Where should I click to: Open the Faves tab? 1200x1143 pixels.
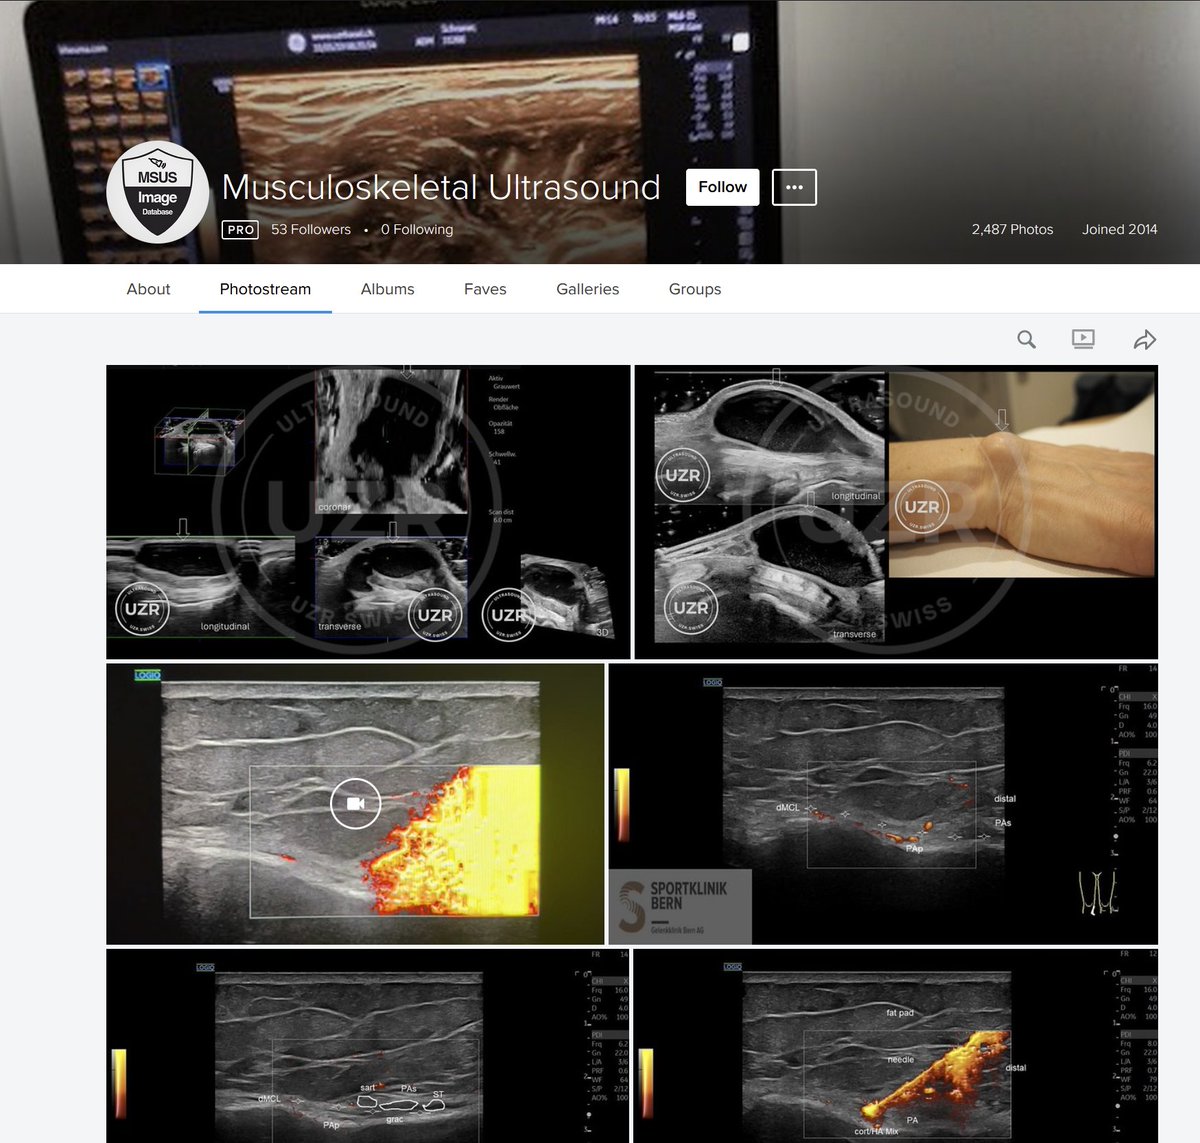pyautogui.click(x=485, y=289)
